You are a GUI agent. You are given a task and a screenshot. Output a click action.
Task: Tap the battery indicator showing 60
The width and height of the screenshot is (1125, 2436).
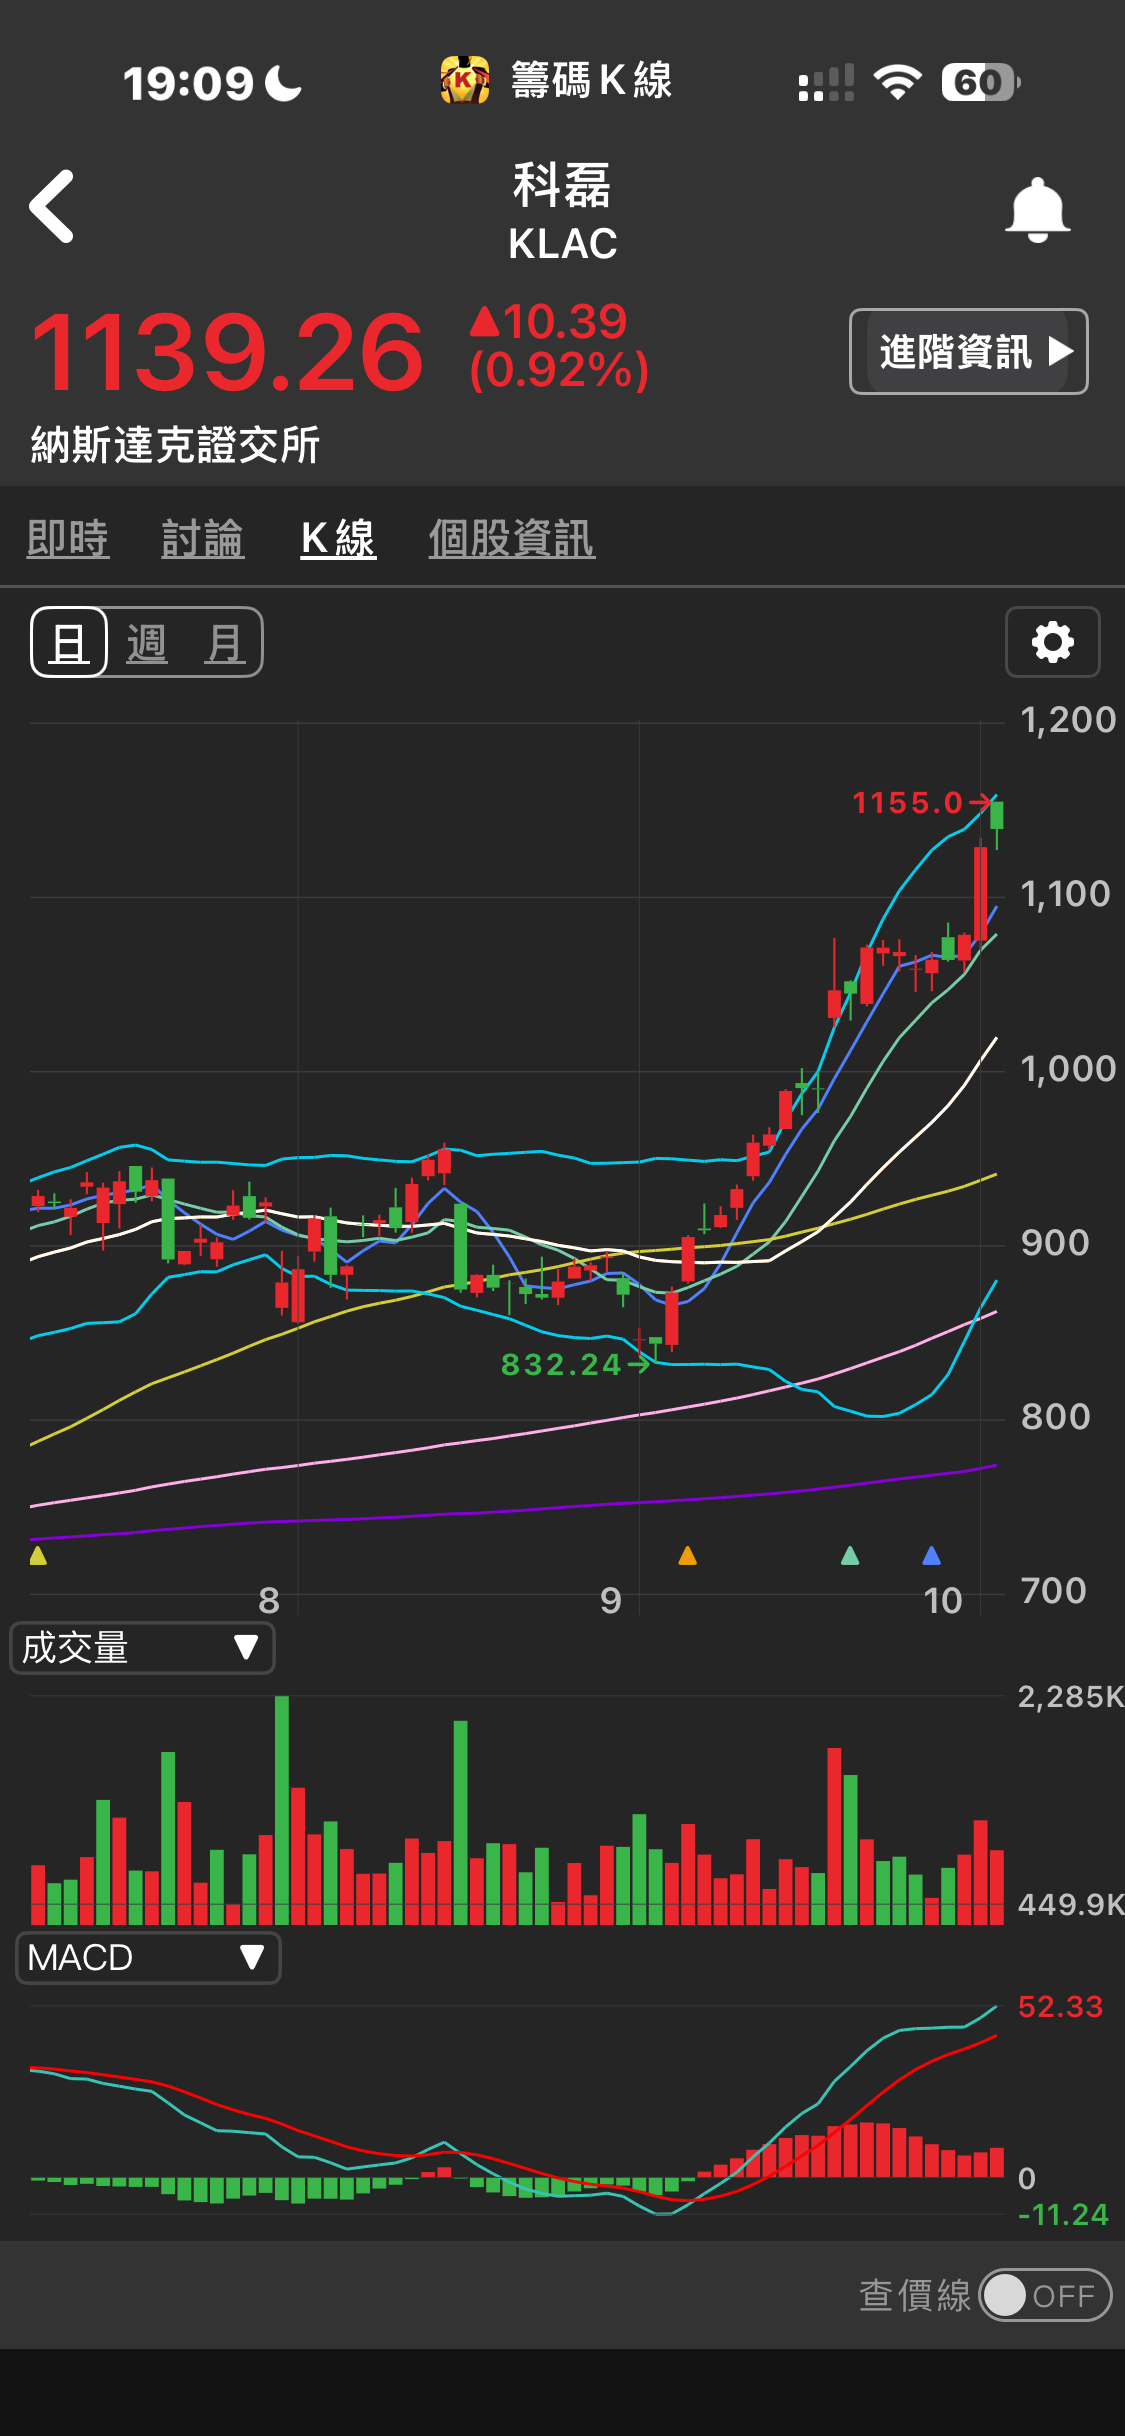[980, 82]
